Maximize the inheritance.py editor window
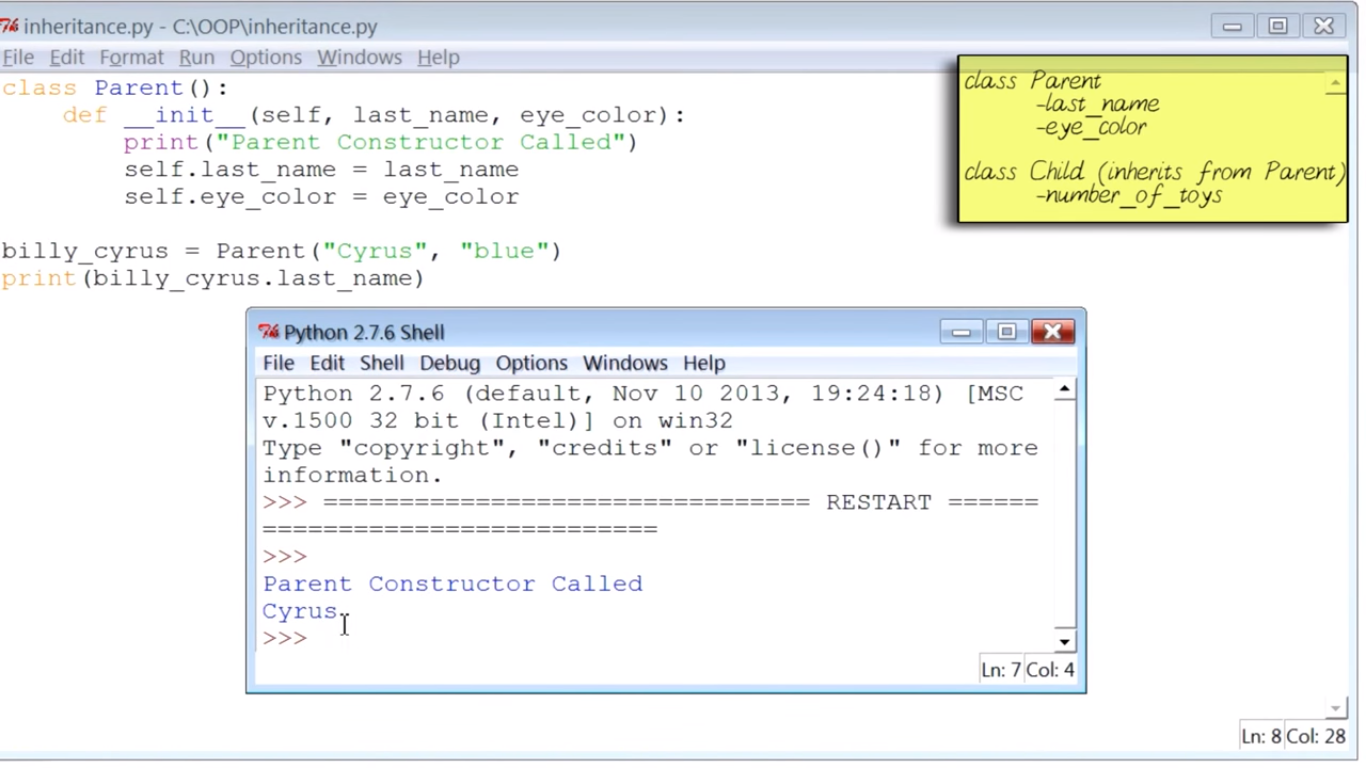 [x=1278, y=26]
